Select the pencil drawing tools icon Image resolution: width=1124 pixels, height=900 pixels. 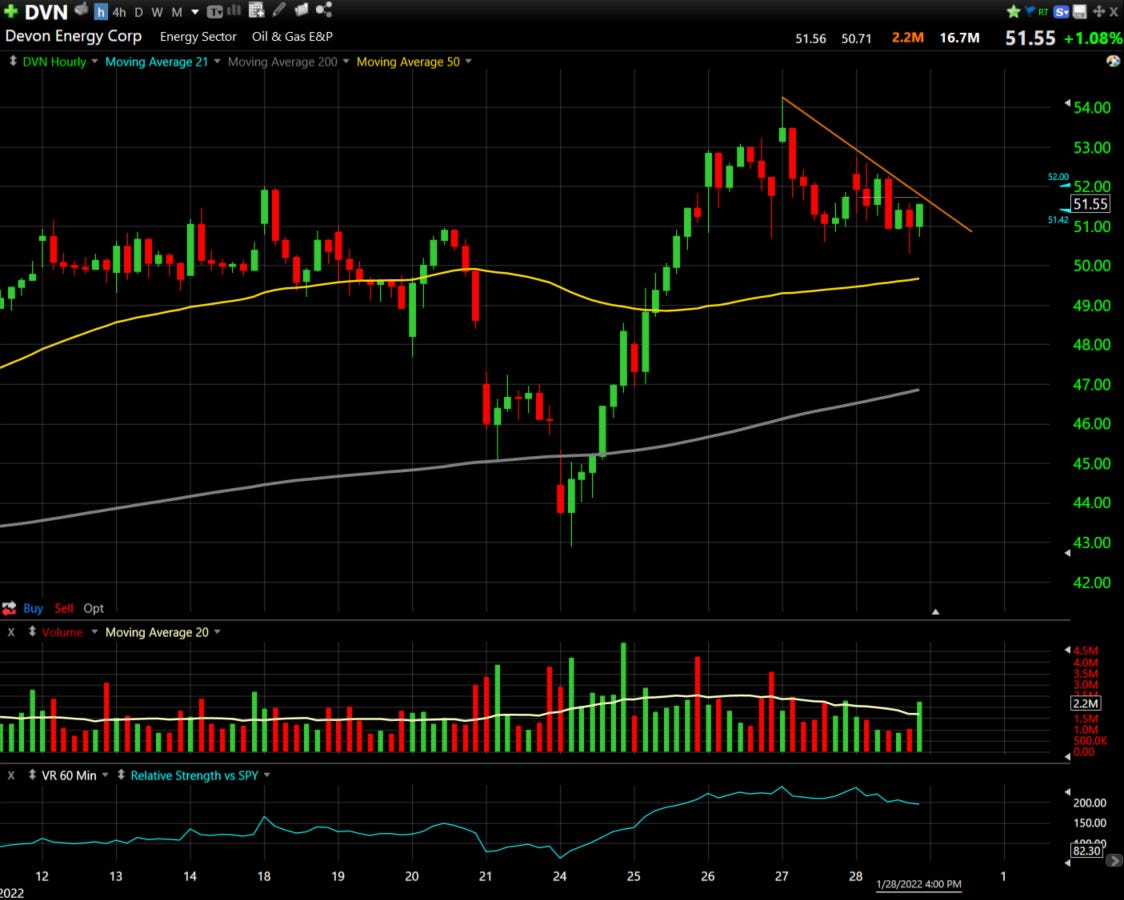coord(279,9)
